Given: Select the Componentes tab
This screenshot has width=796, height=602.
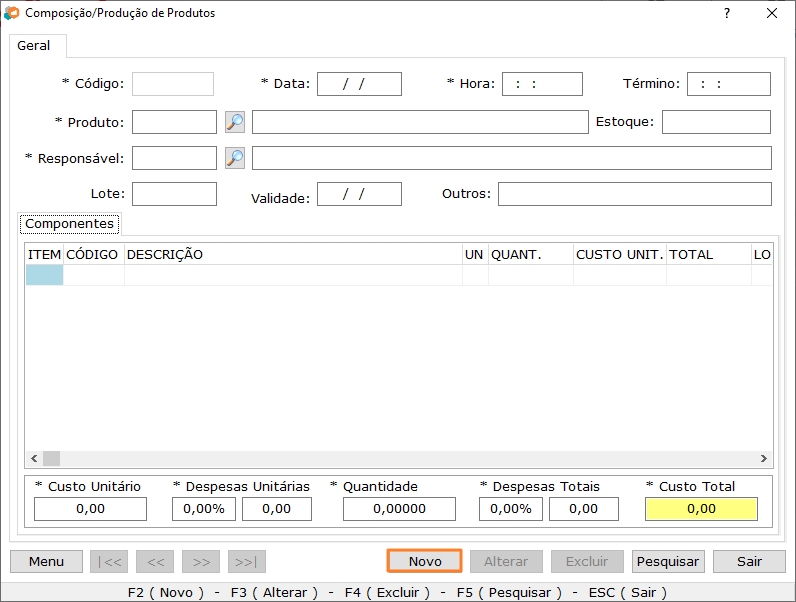Looking at the screenshot, I should [70, 224].
